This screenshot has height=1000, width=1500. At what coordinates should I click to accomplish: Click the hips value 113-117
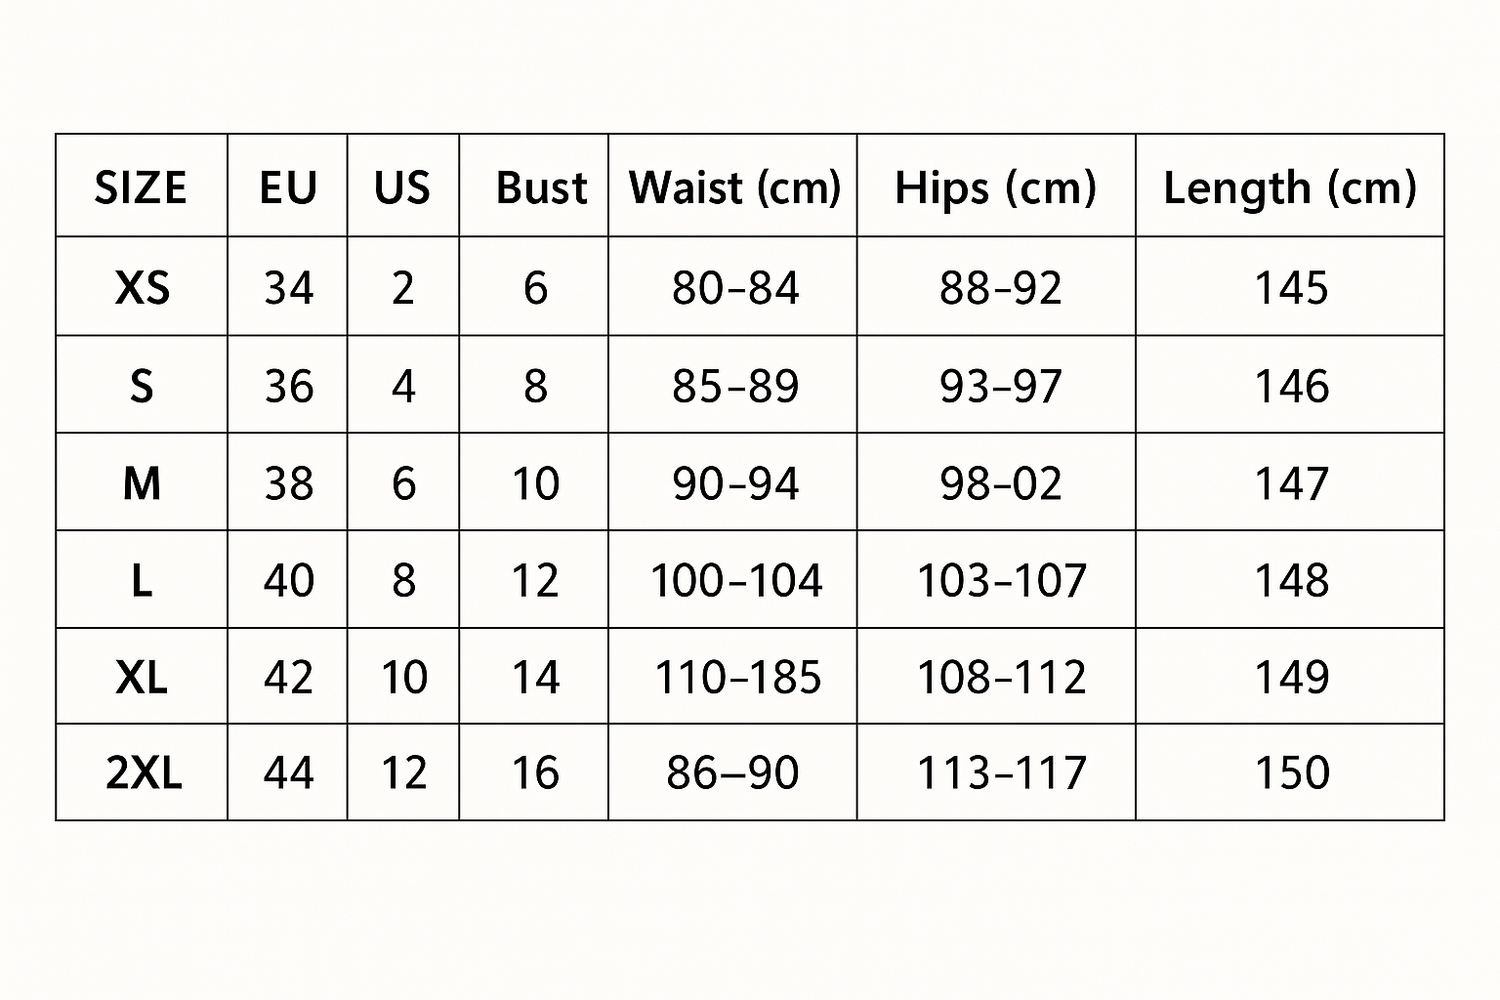pyautogui.click(x=1001, y=773)
